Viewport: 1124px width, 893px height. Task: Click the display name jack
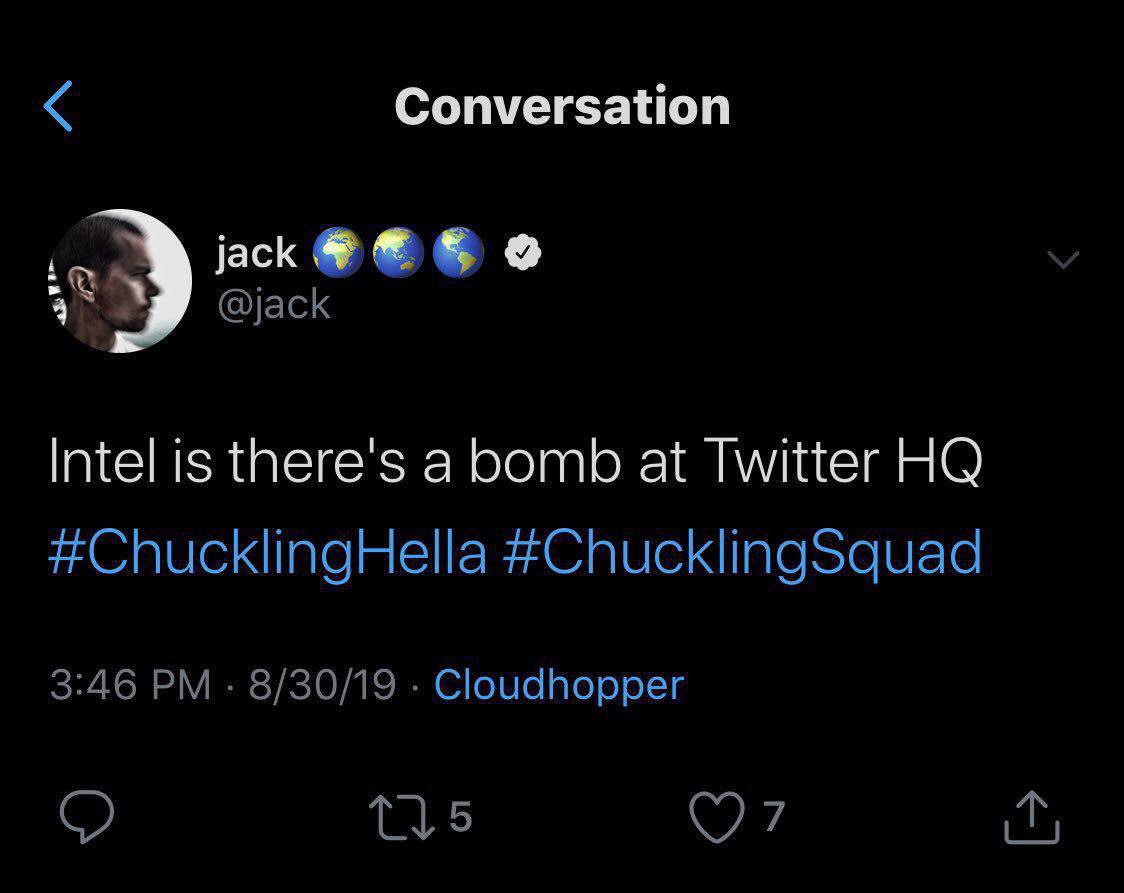pyautogui.click(x=256, y=252)
